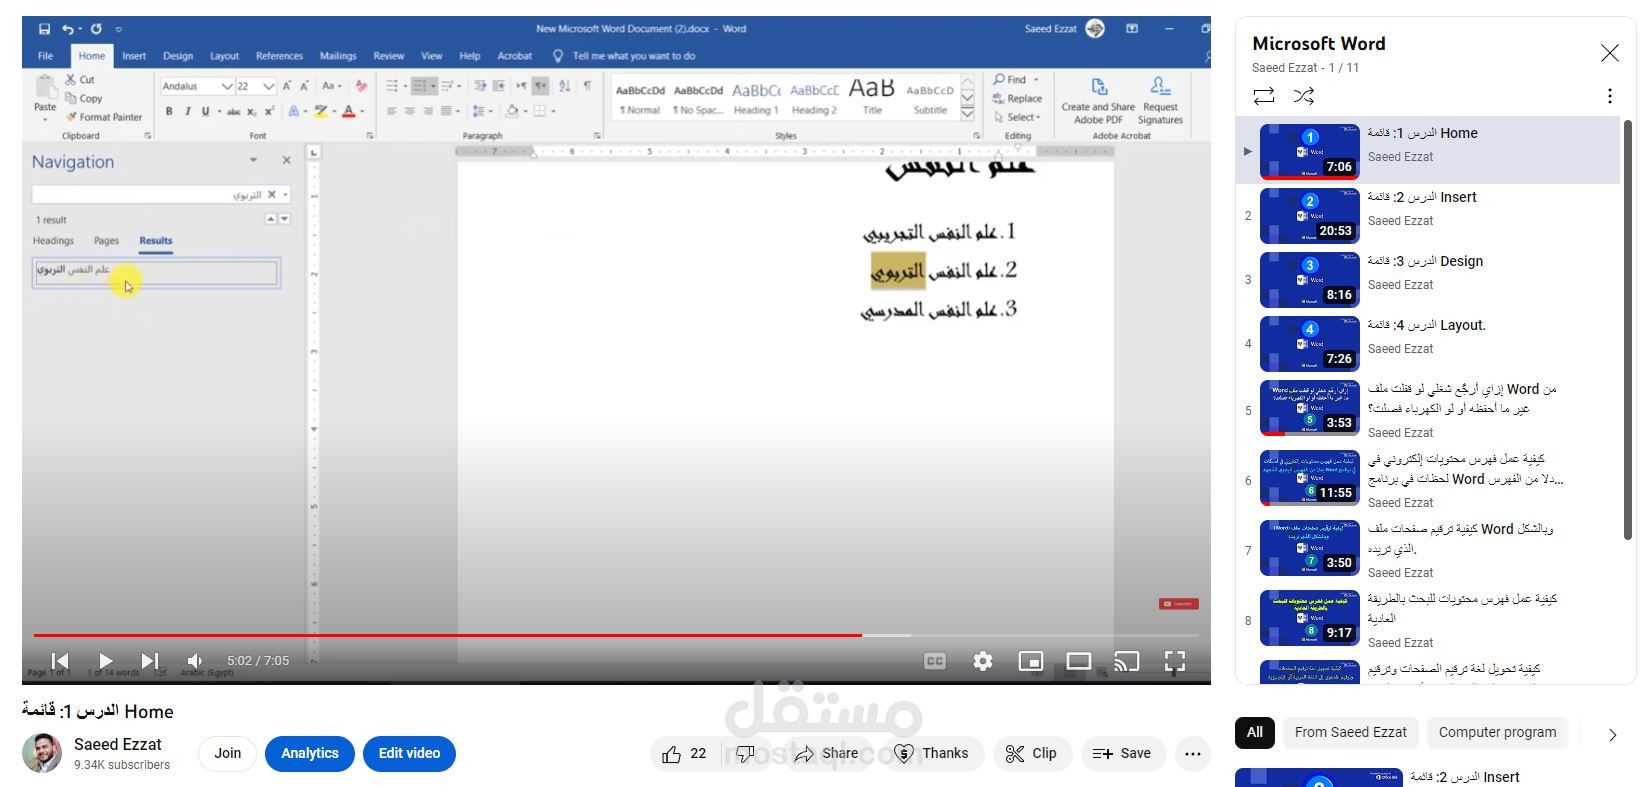Screen dimensions: 1648x787
Task: Open playlist video 3 Design
Action: click(1428, 278)
